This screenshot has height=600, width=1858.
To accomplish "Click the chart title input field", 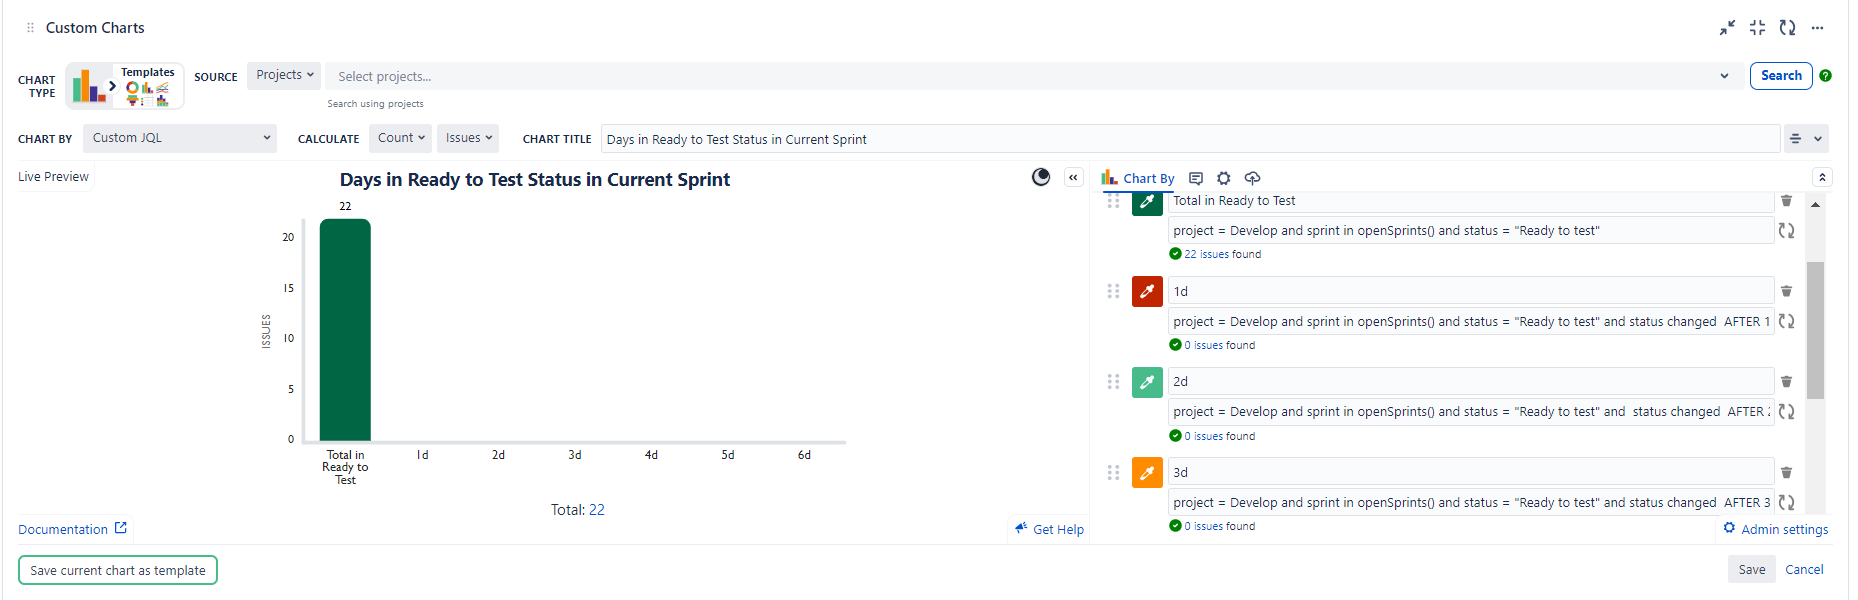I will tap(1190, 139).
